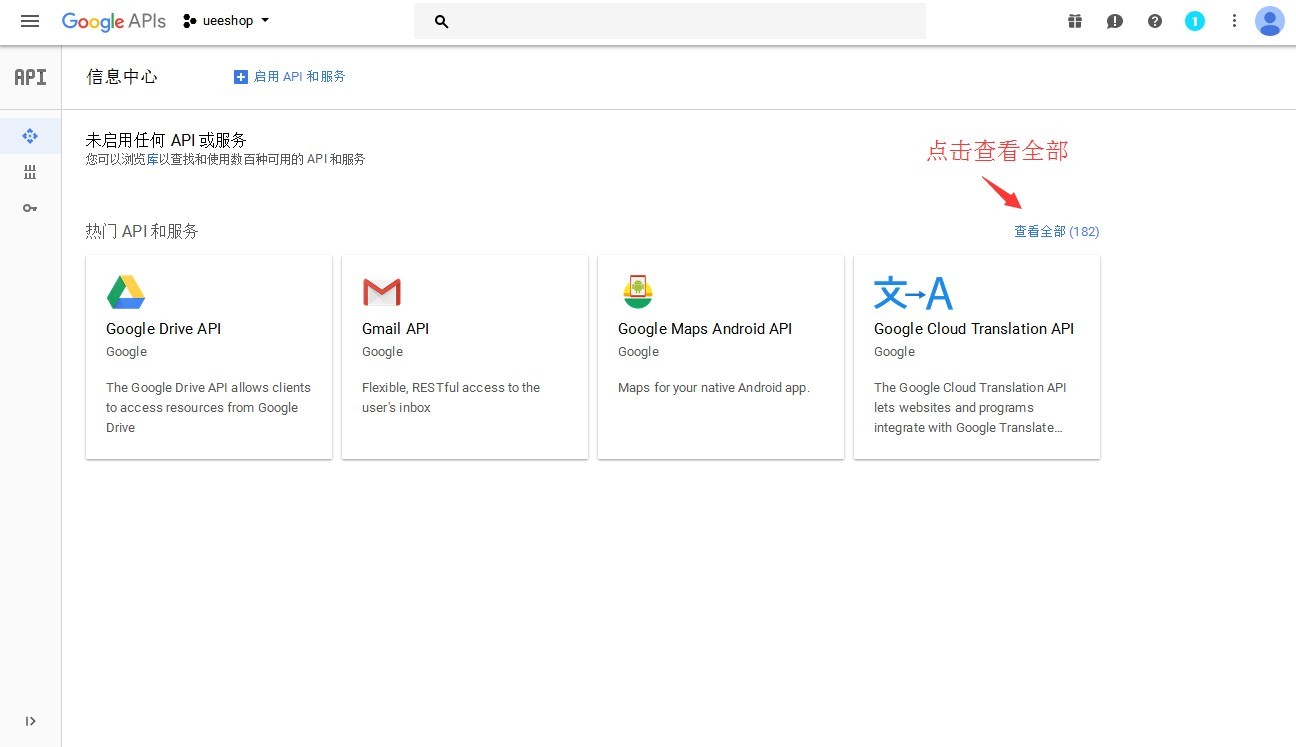Click the 热门 API 和服务 heading
Screen dimensions: 1296x747
pos(142,231)
